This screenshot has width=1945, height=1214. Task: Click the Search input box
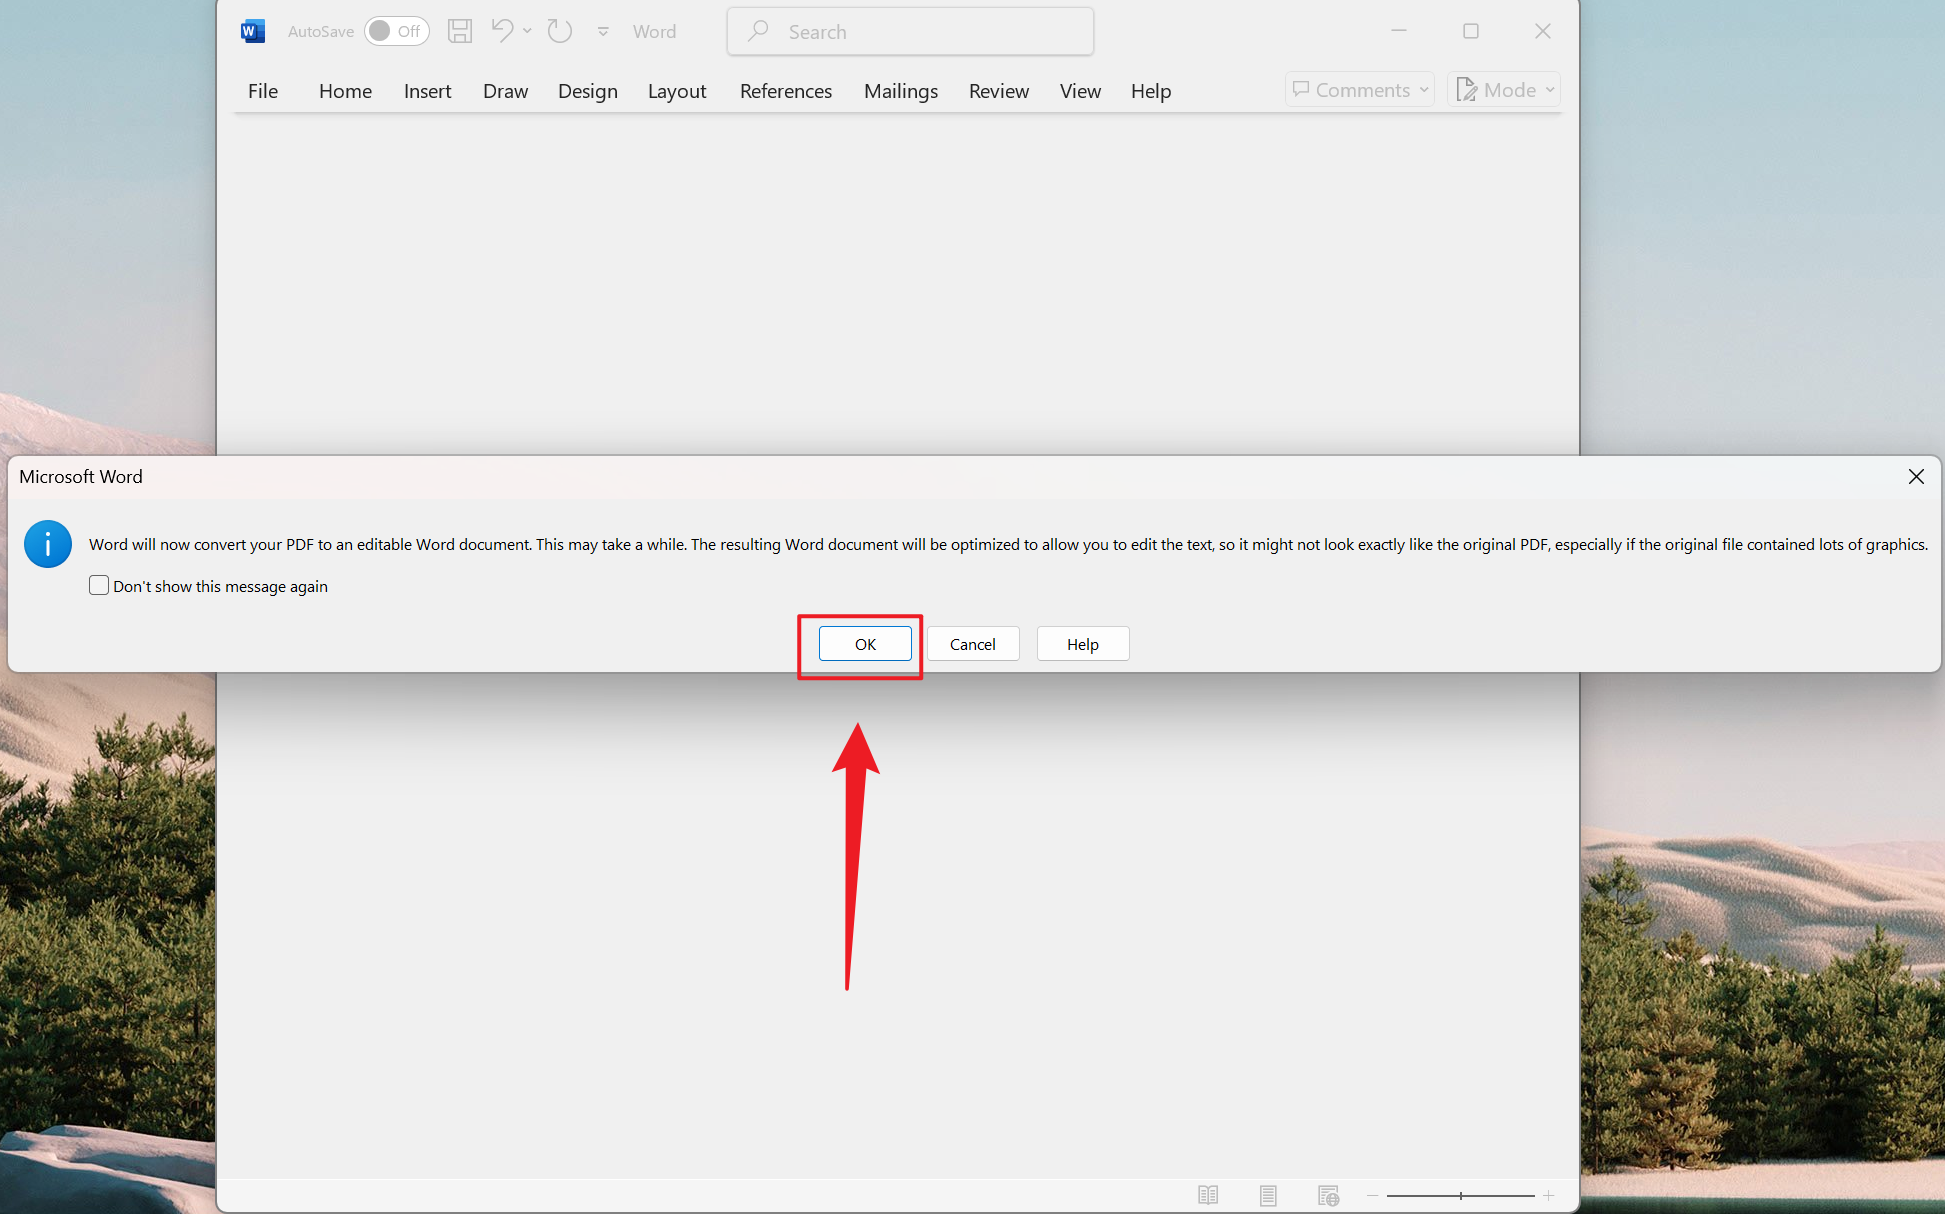910,32
